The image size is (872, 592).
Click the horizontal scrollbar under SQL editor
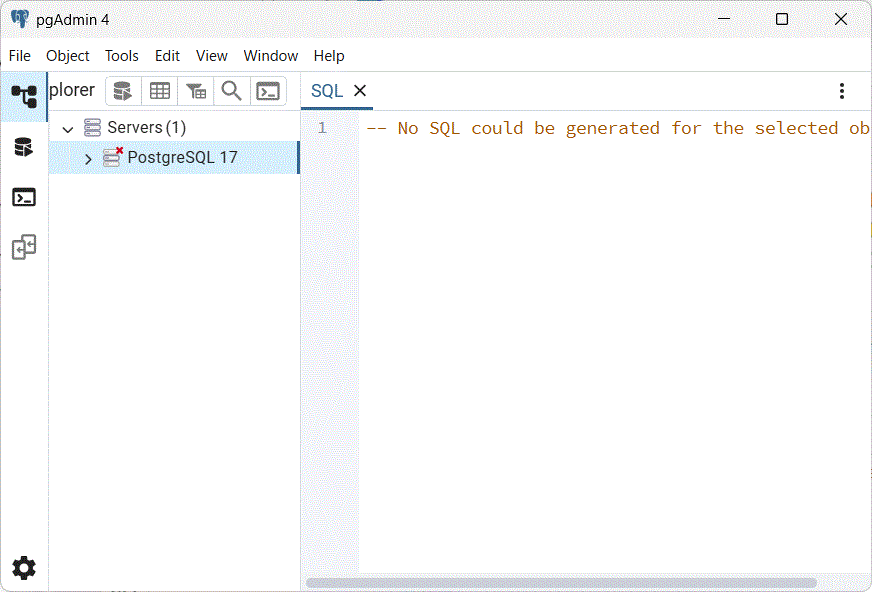click(560, 582)
